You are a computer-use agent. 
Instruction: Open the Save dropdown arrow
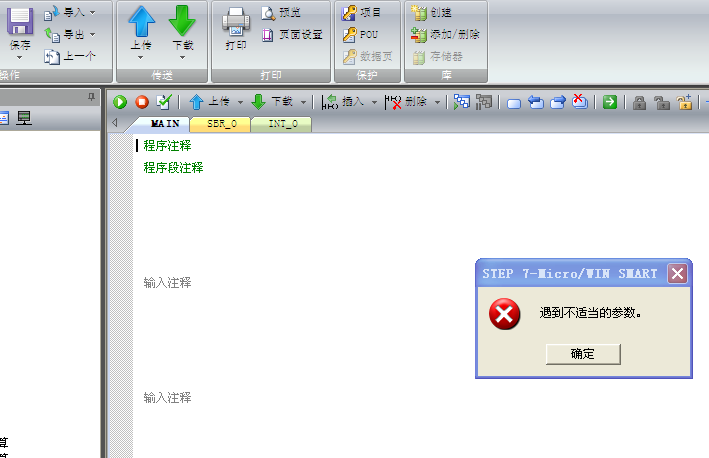tap(19, 57)
